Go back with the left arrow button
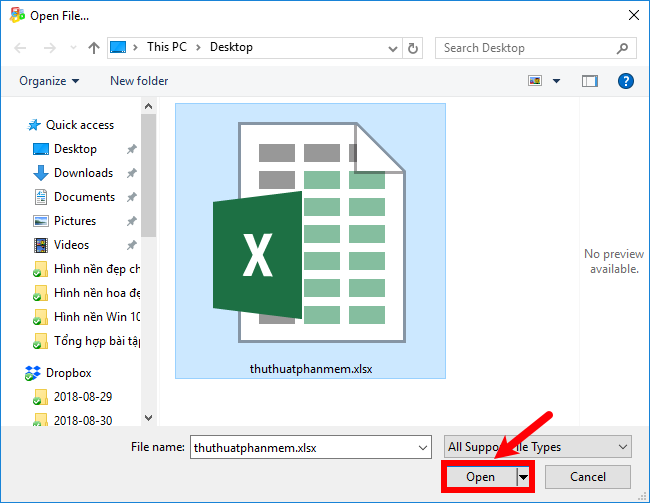The width and height of the screenshot is (650, 503). click(20, 48)
